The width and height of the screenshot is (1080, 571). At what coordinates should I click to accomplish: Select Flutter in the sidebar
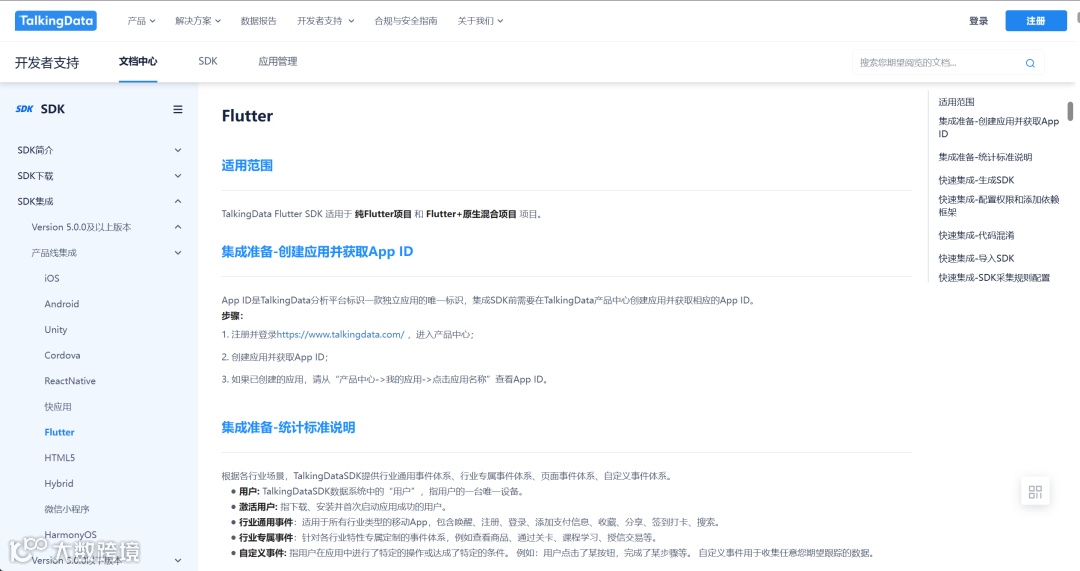point(59,432)
